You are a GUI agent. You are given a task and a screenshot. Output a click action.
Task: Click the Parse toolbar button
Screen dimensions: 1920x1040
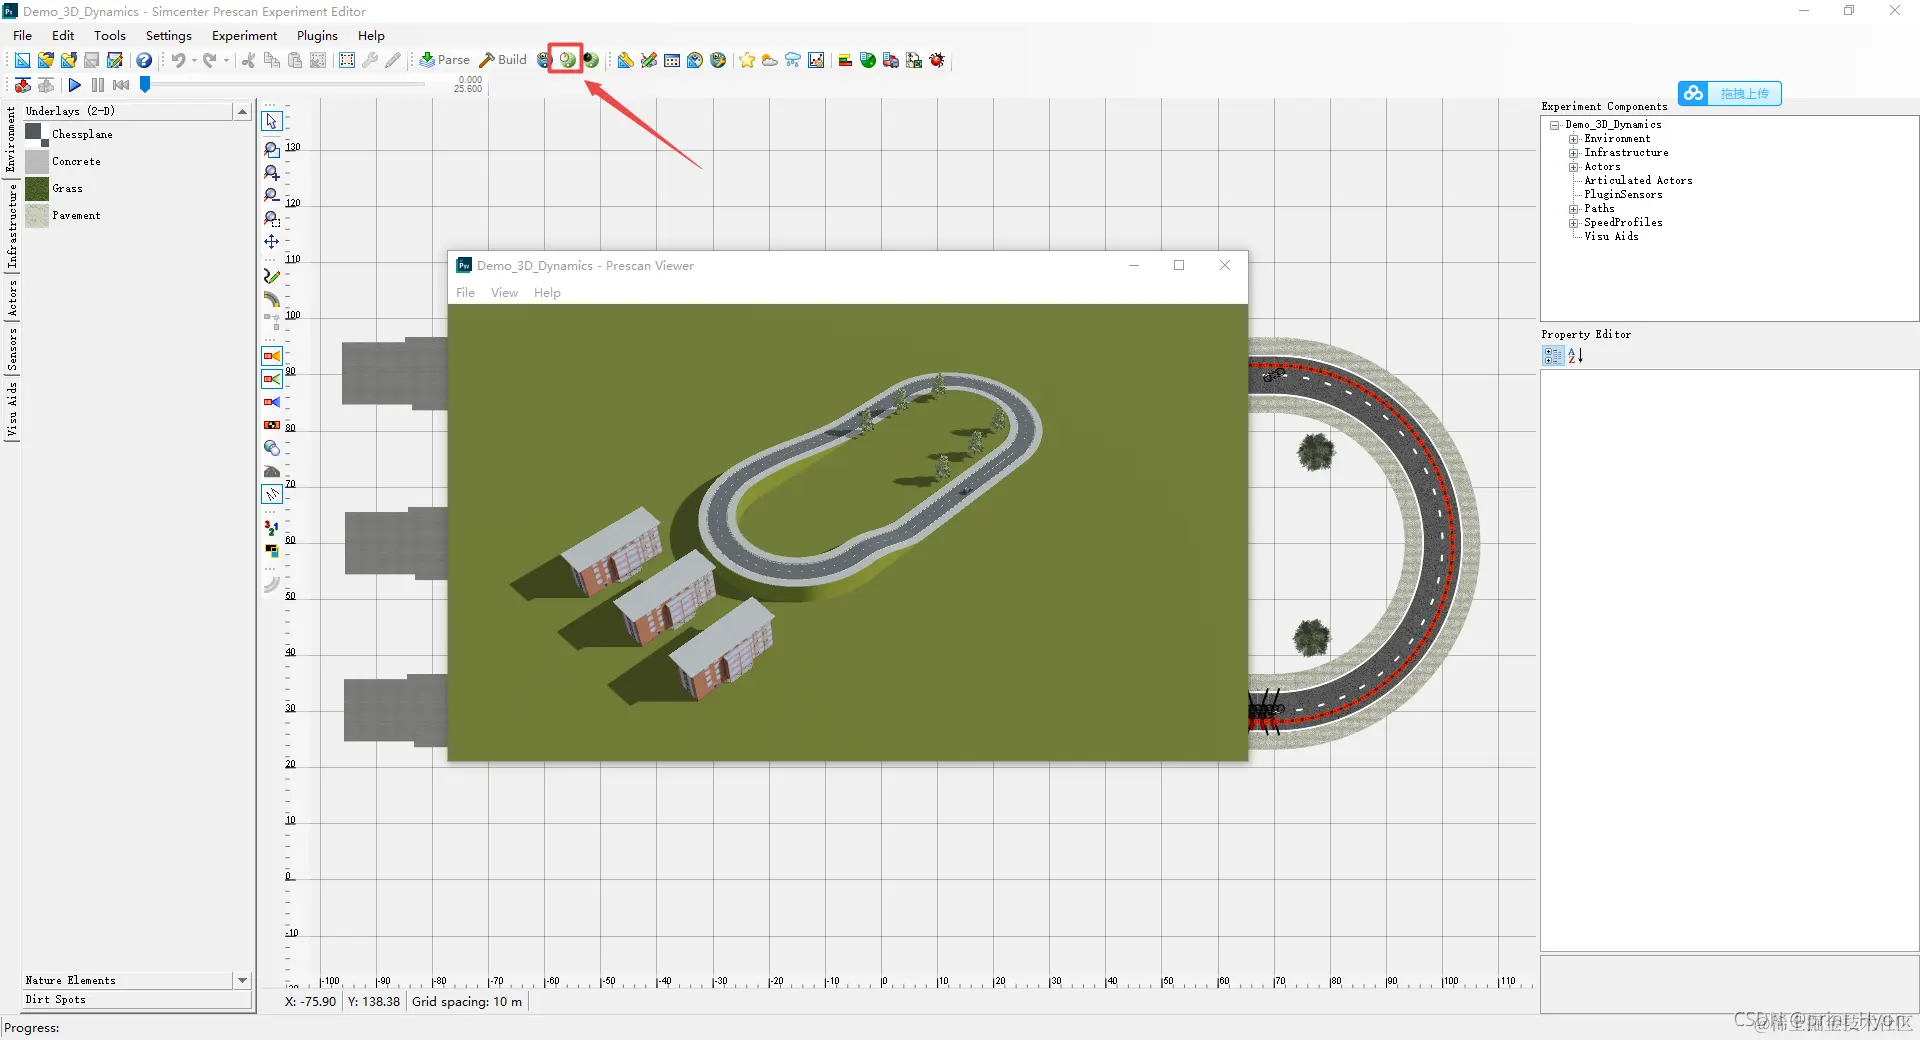pyautogui.click(x=444, y=60)
